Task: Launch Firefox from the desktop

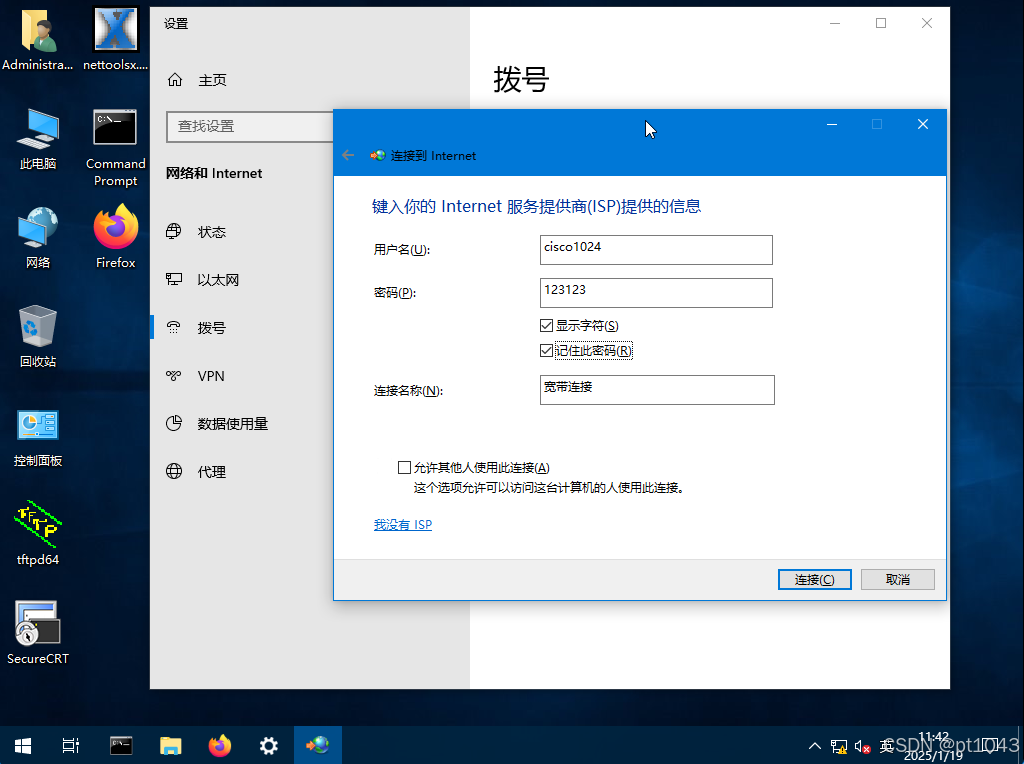Action: (x=116, y=236)
